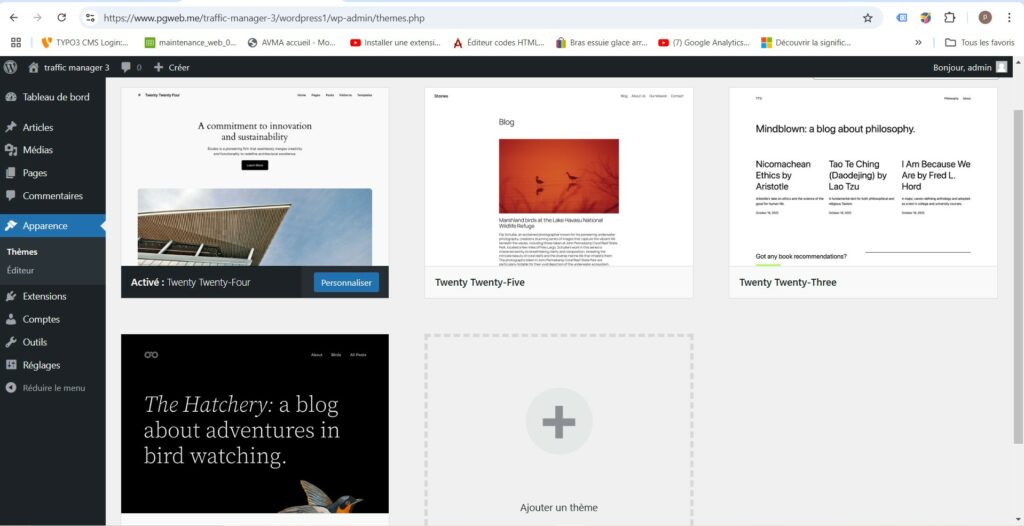The height and width of the screenshot is (526, 1024).
Task: Visit site traffic manager 3
Action: coord(69,67)
